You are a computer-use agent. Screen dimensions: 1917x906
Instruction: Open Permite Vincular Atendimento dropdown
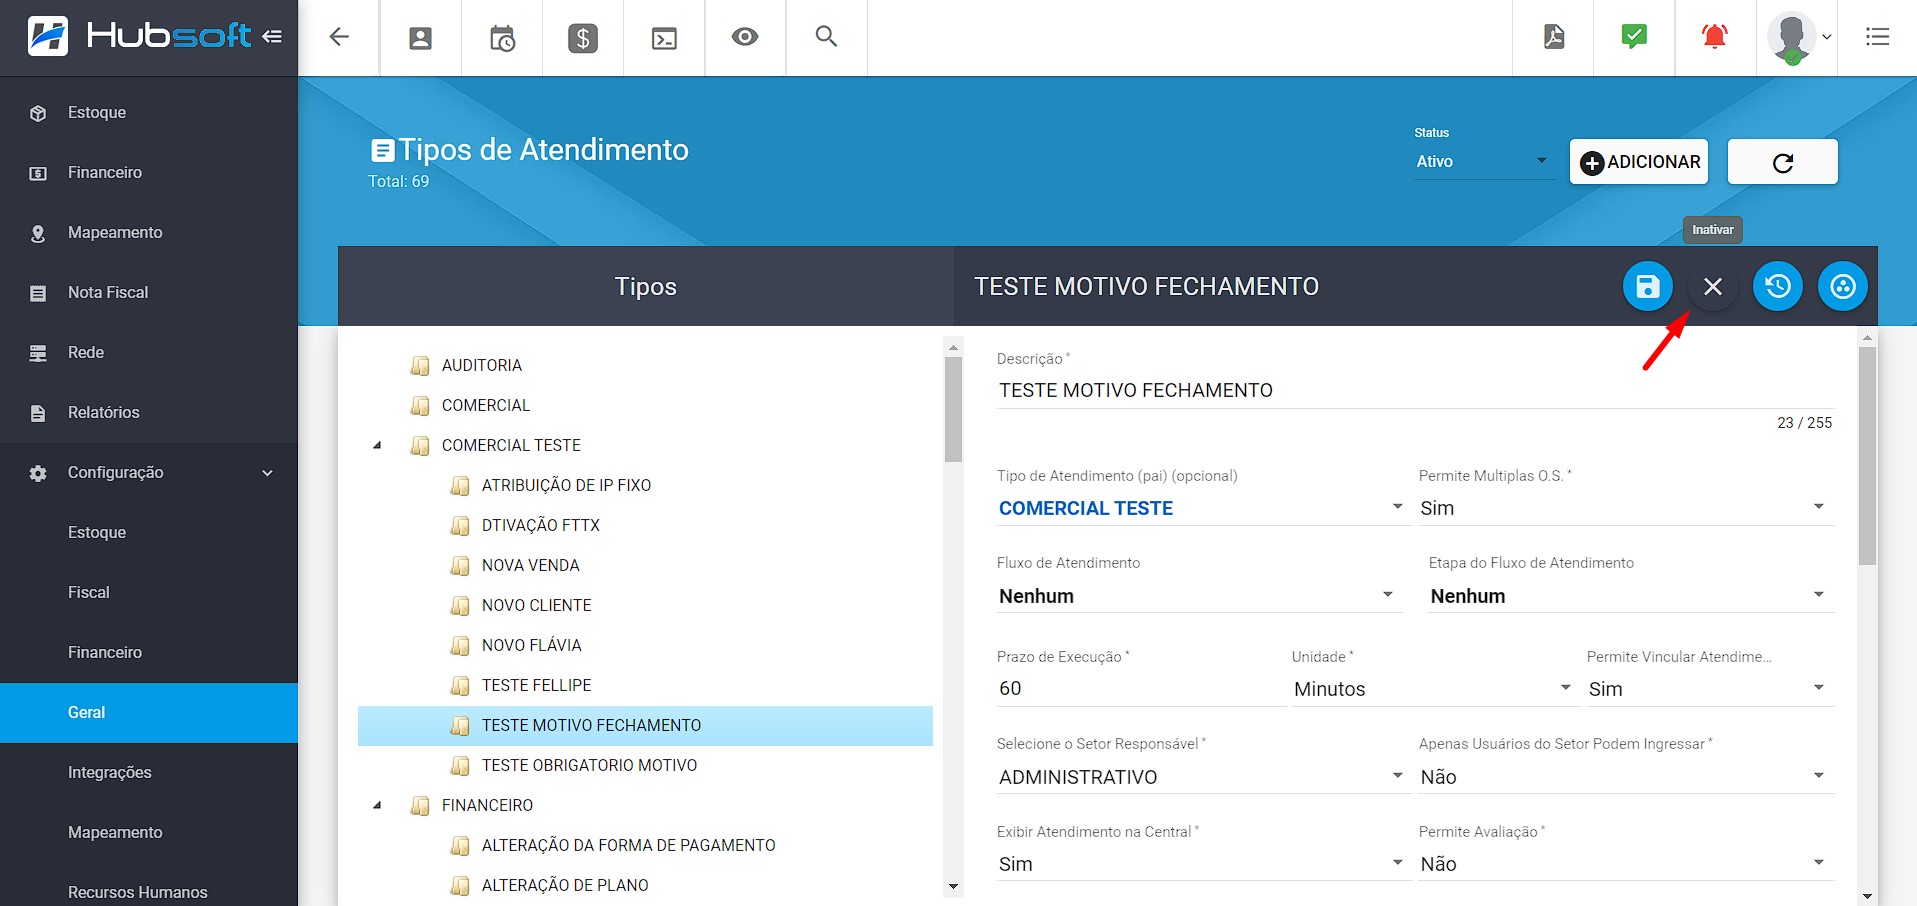pos(1710,688)
